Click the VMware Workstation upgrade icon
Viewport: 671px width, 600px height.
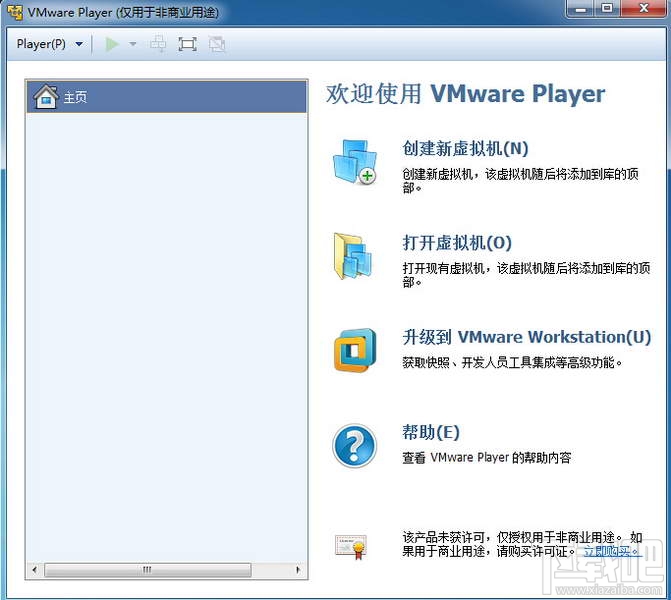click(355, 350)
